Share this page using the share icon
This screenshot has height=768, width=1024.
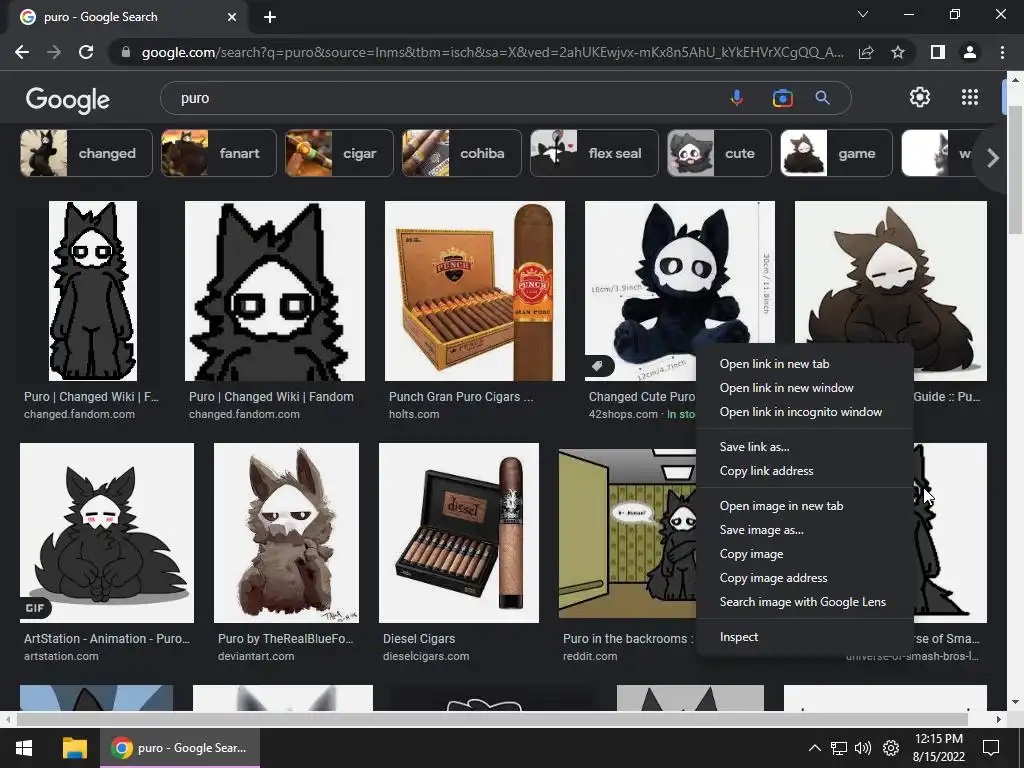(866, 52)
